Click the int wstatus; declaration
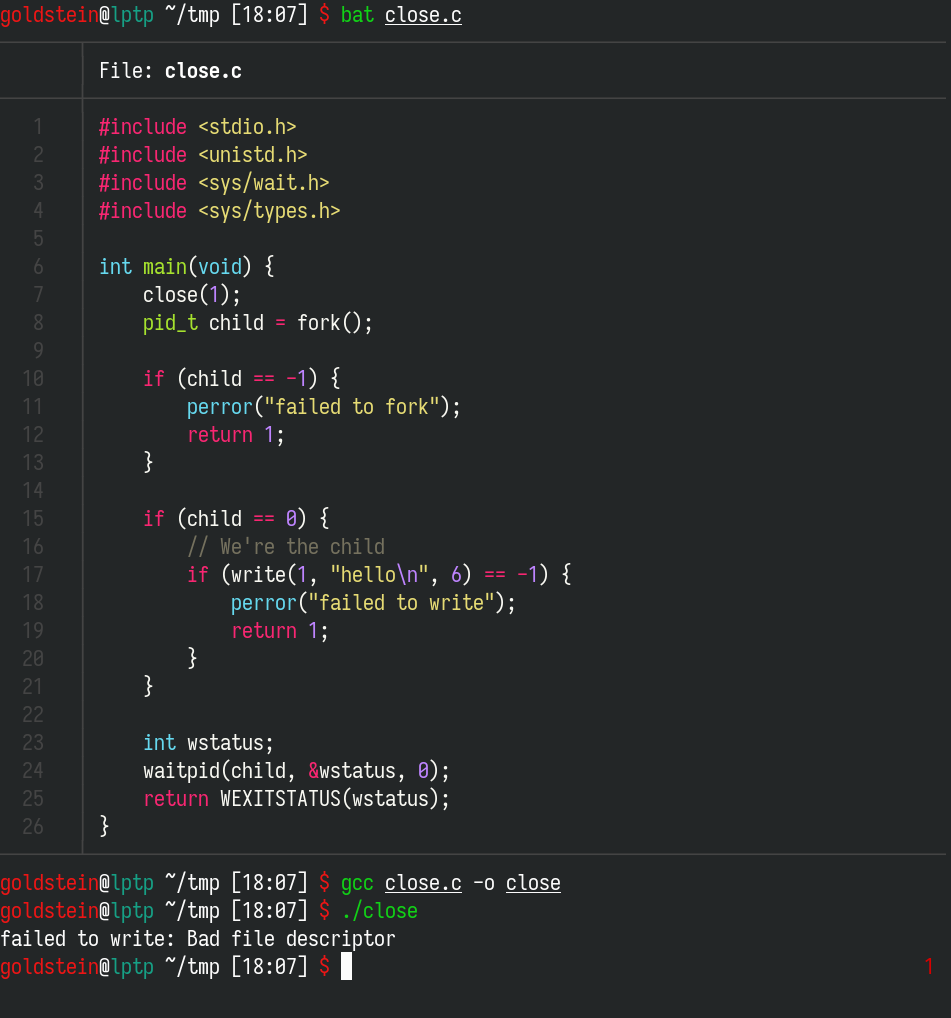This screenshot has width=951, height=1018. pos(208,742)
